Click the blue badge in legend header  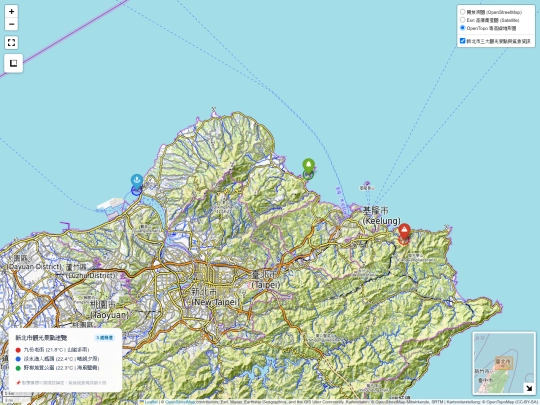104,338
